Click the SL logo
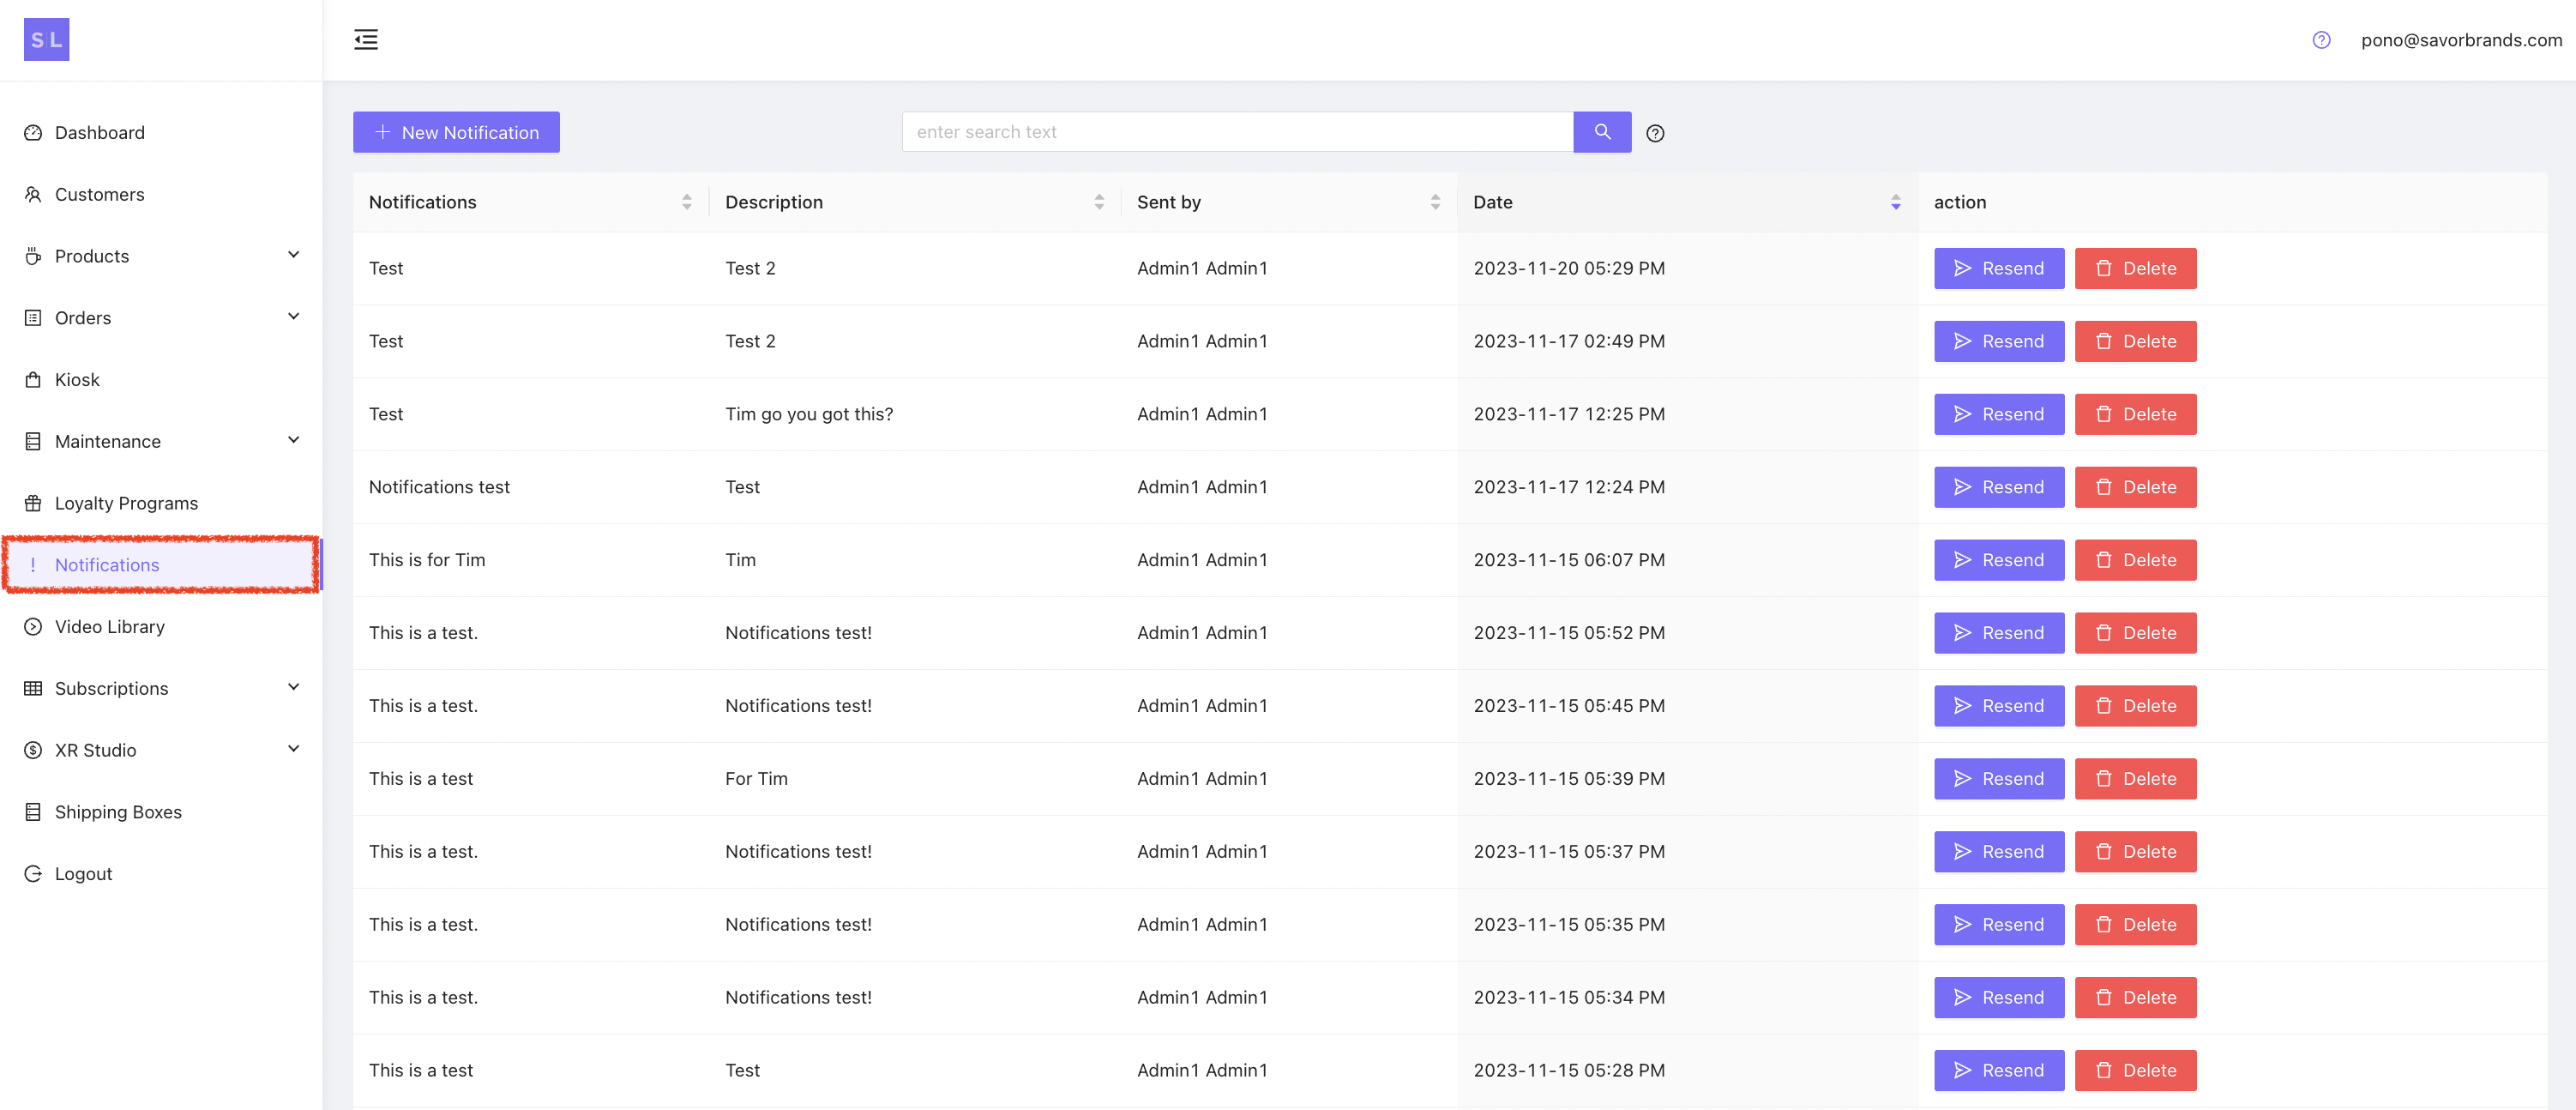The image size is (2576, 1110). [x=46, y=40]
